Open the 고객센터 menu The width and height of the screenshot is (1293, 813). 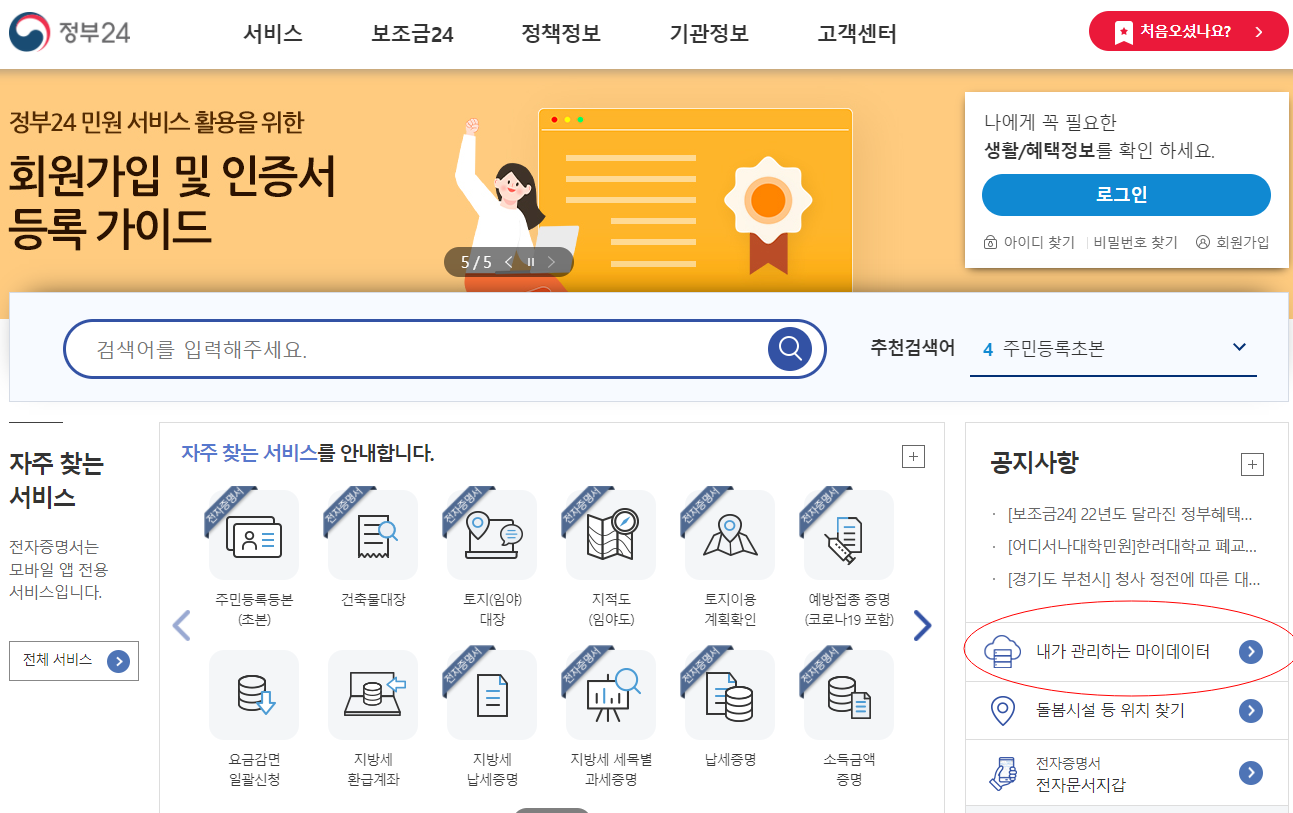click(x=857, y=34)
